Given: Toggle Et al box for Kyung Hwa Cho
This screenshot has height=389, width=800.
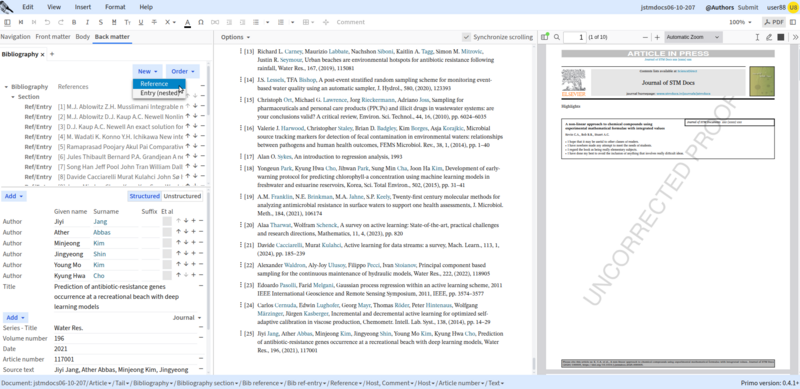Looking at the screenshot, I should [167, 276].
